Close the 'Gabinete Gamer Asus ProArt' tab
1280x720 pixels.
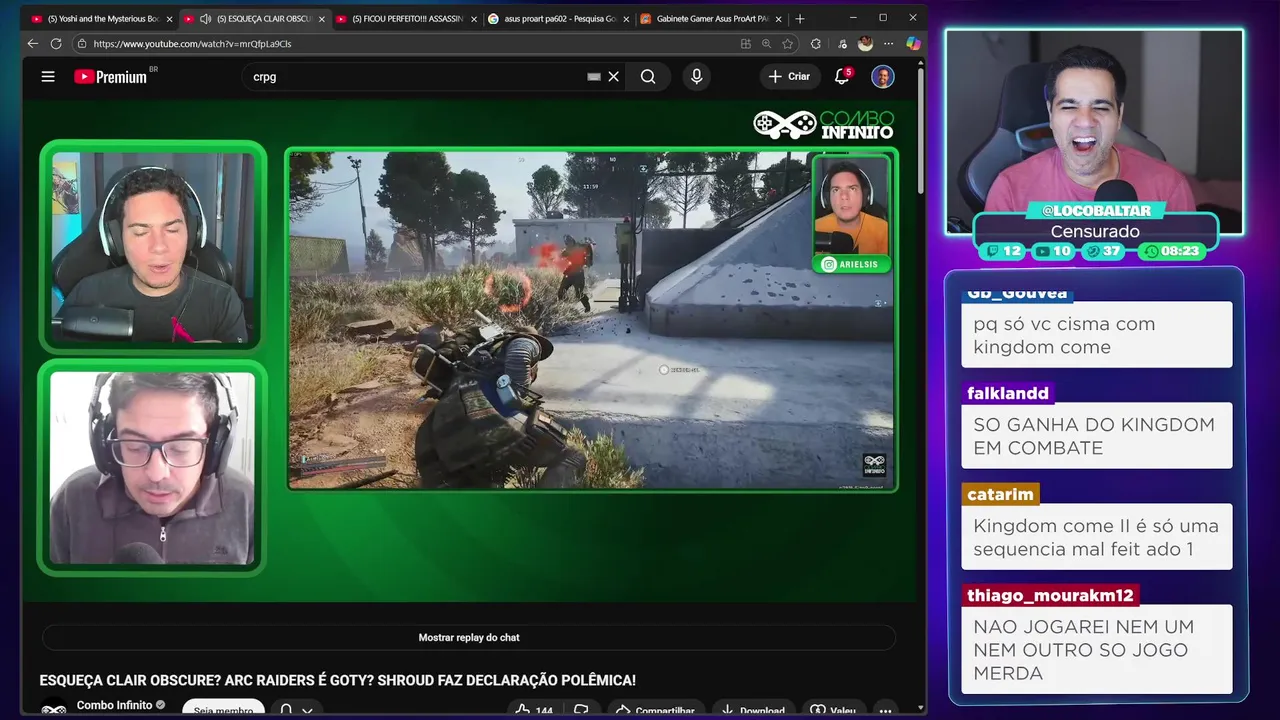click(778, 18)
